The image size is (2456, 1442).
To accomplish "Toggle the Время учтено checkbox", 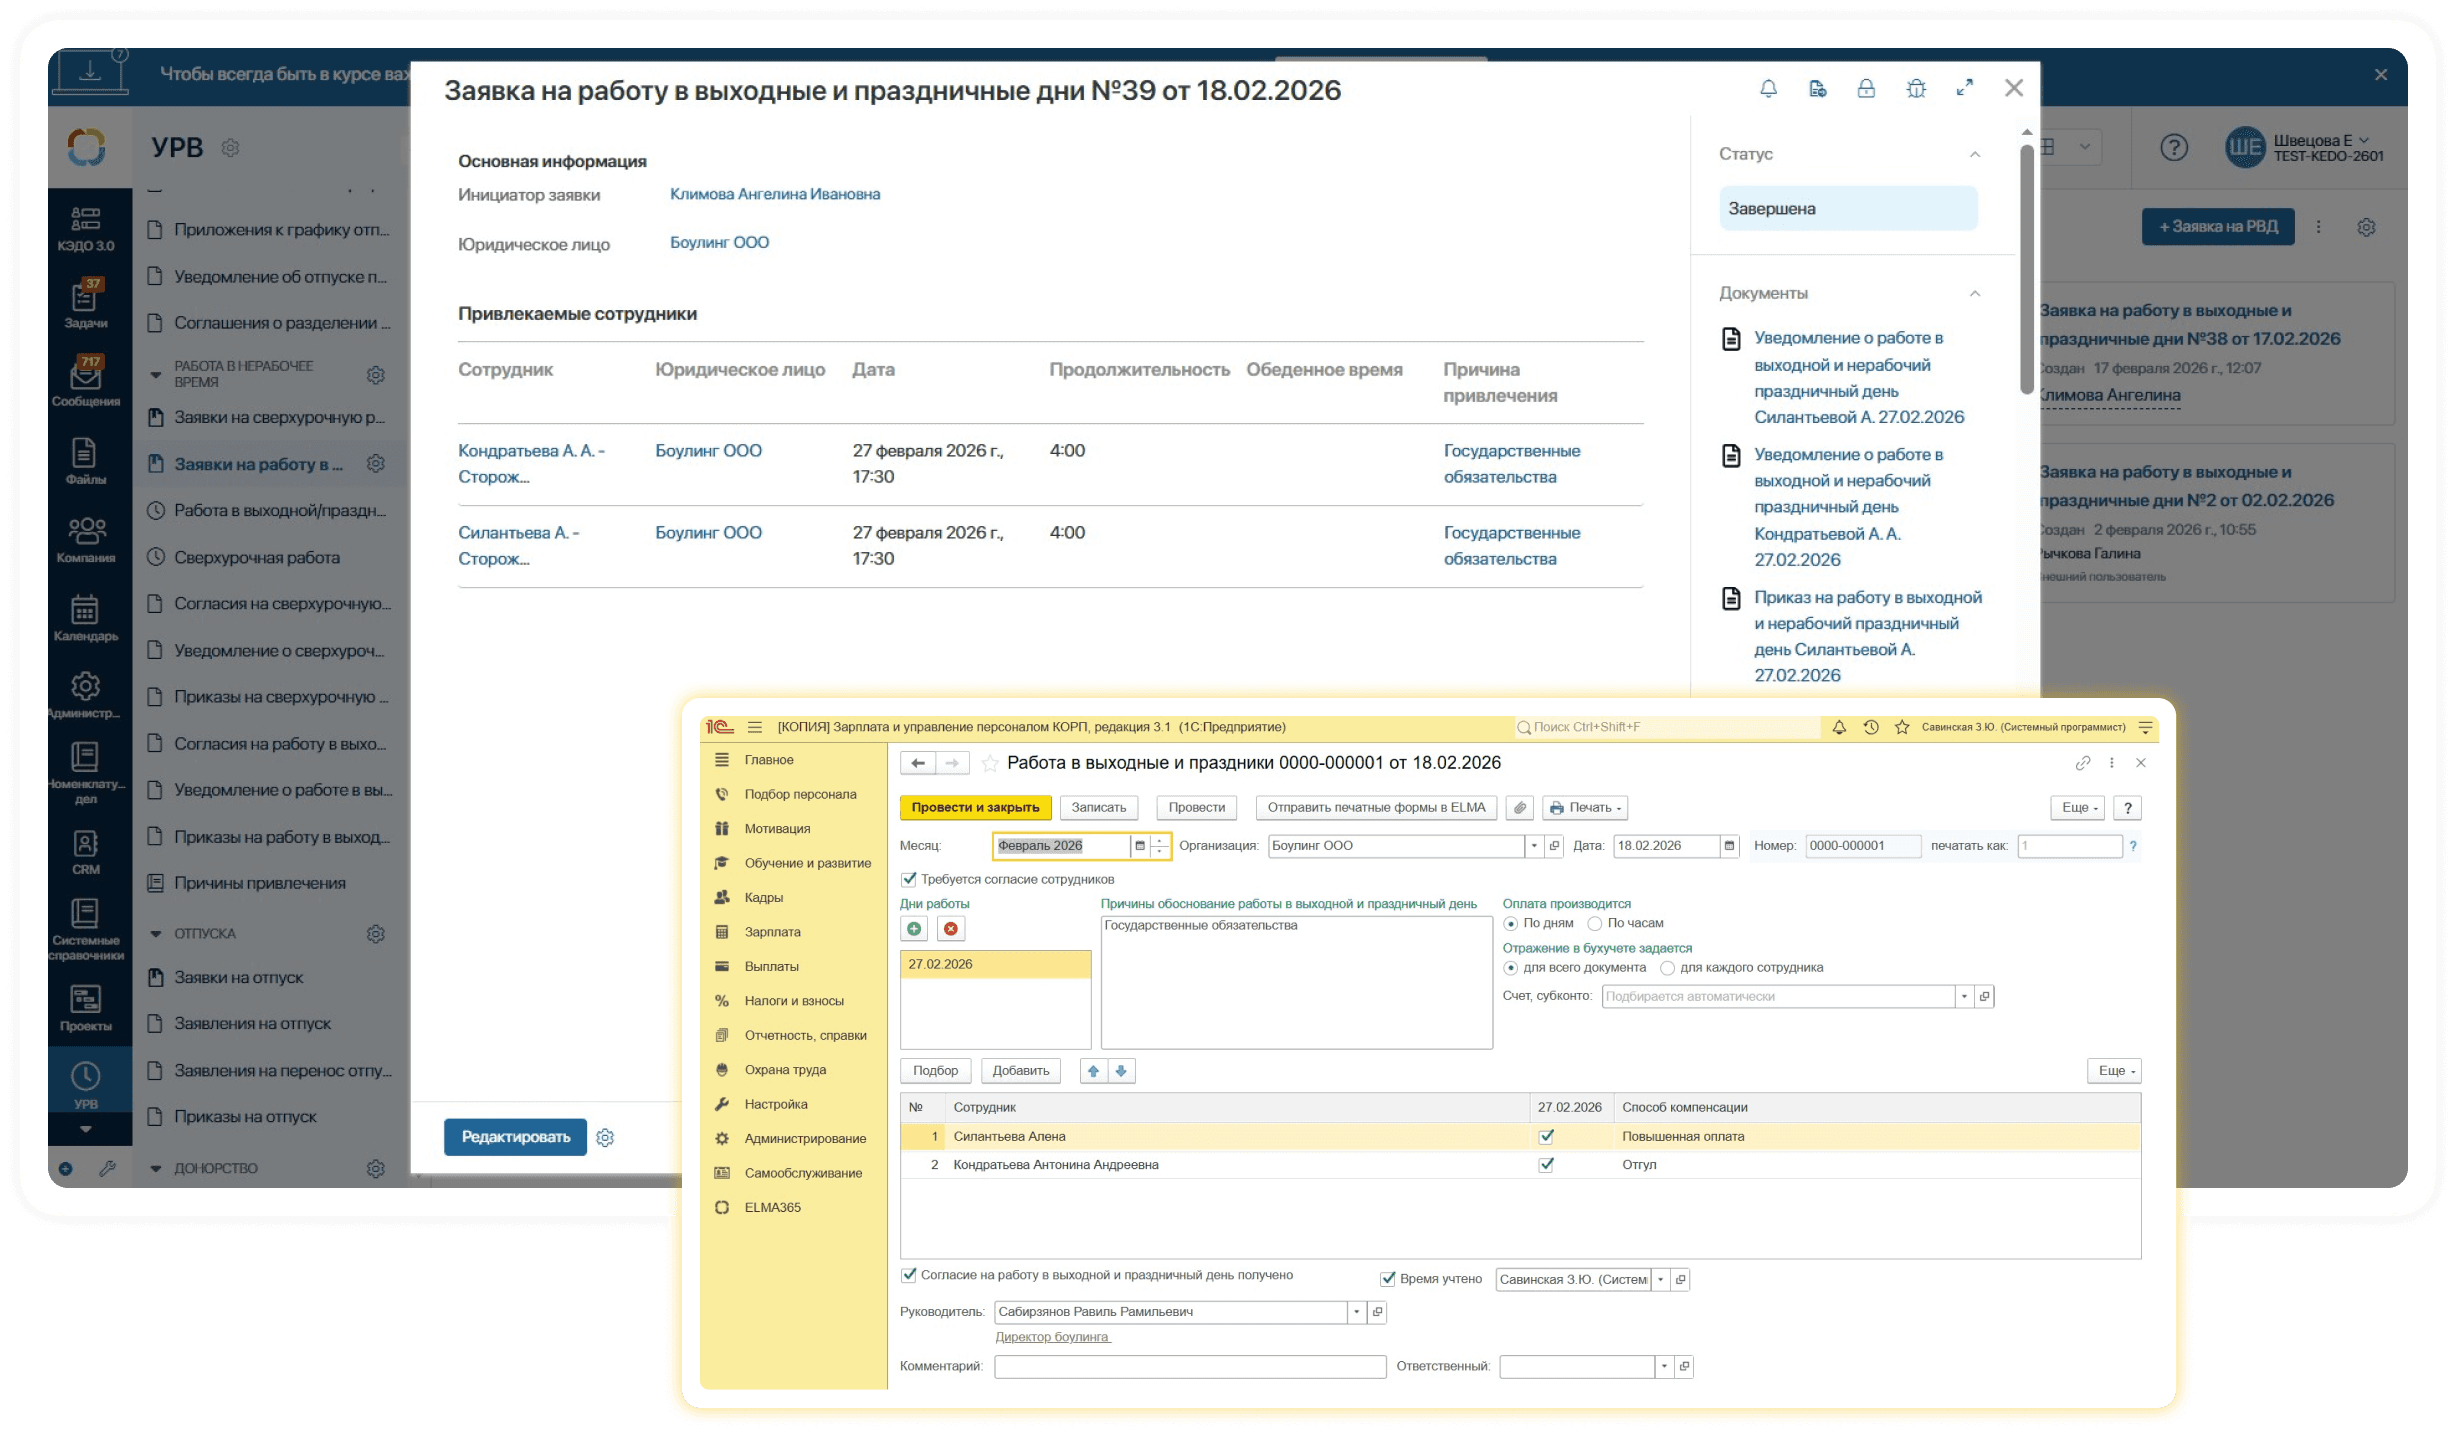I will [x=1388, y=1278].
